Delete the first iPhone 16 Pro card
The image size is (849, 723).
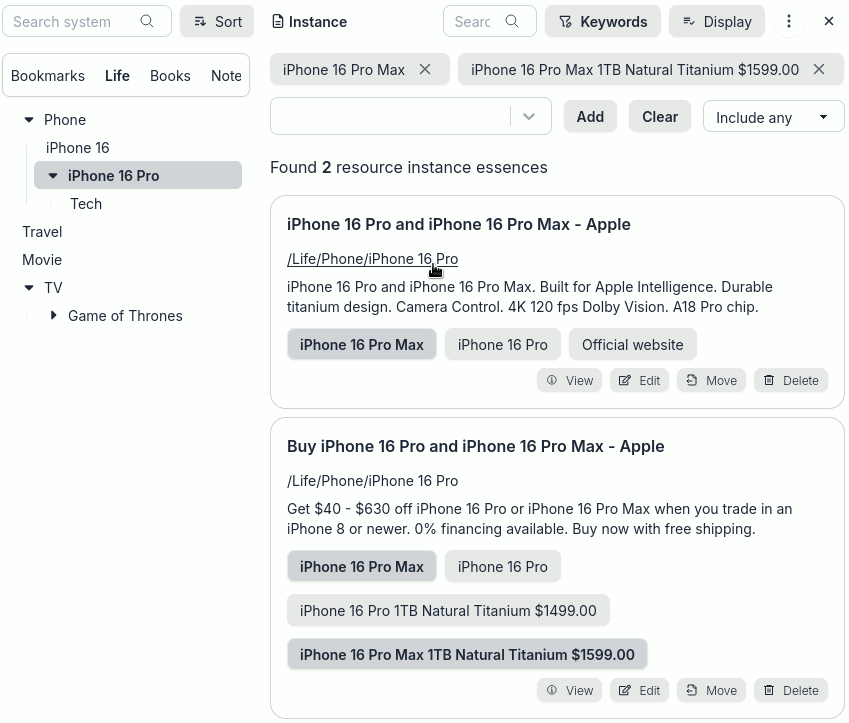click(791, 380)
